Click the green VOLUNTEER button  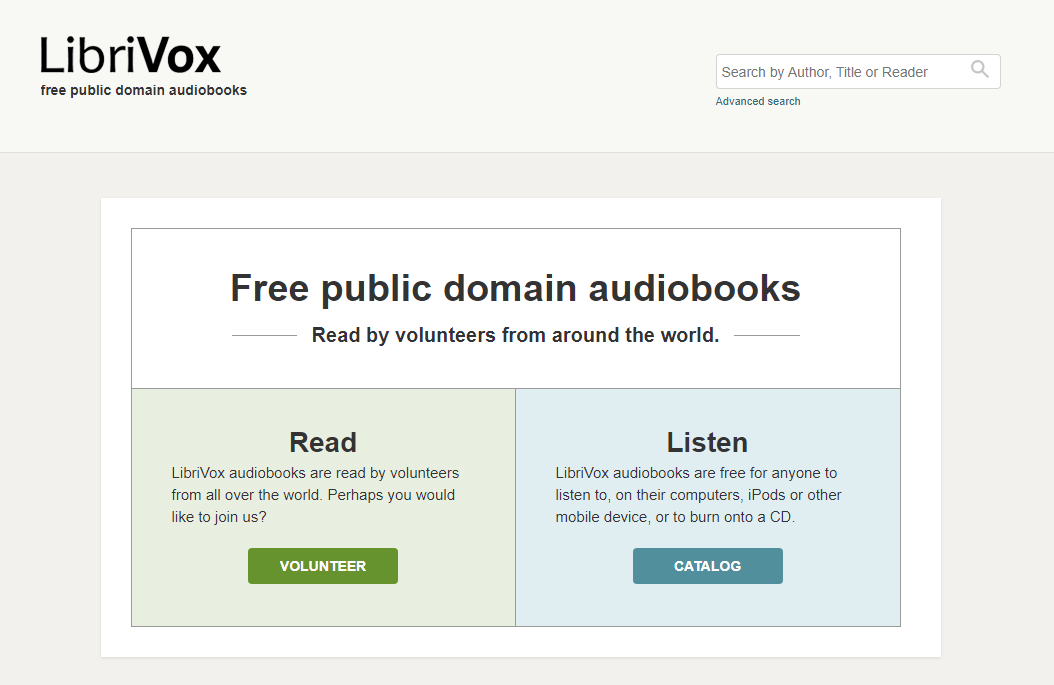[x=323, y=566]
